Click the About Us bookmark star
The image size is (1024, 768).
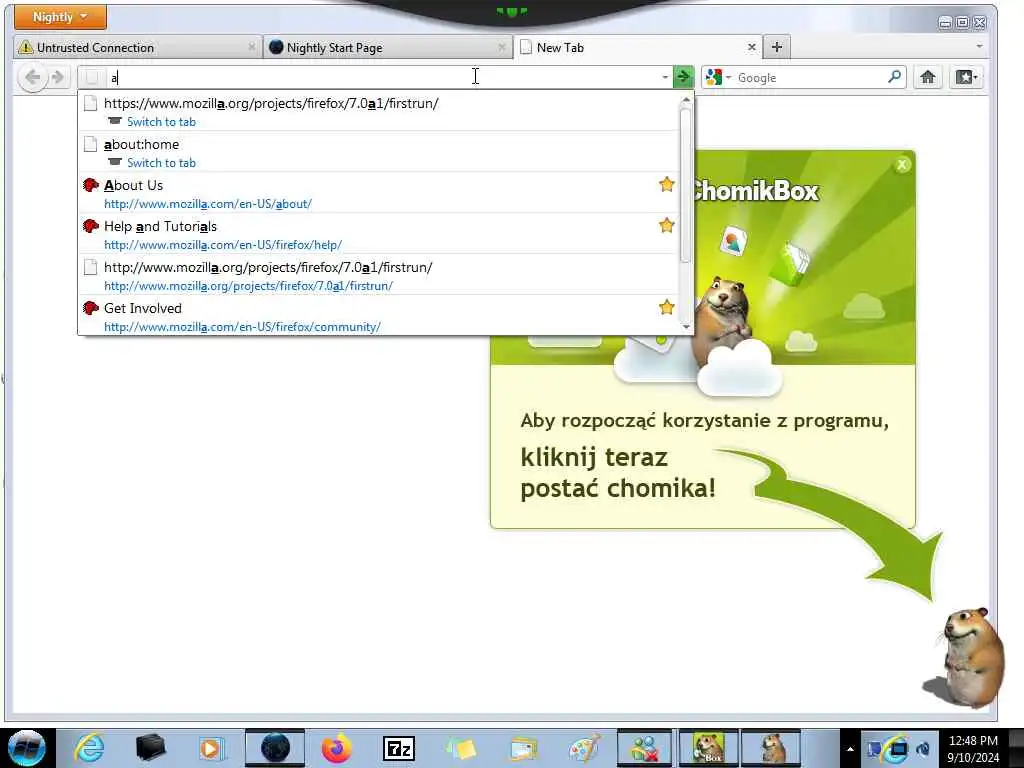[666, 185]
